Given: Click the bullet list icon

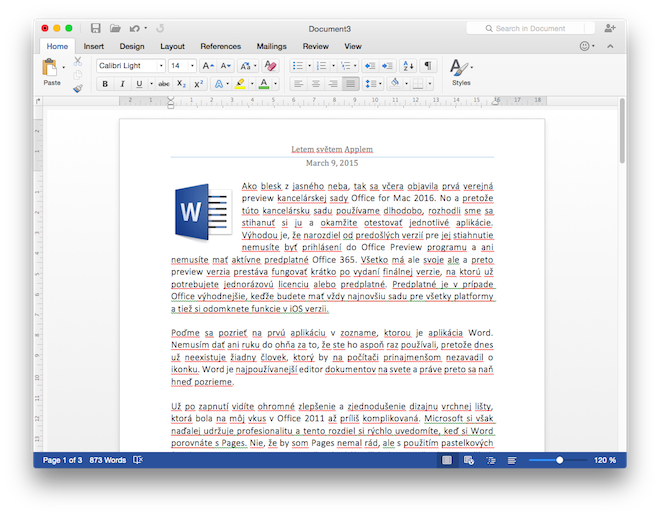Looking at the screenshot, I should point(297,66).
